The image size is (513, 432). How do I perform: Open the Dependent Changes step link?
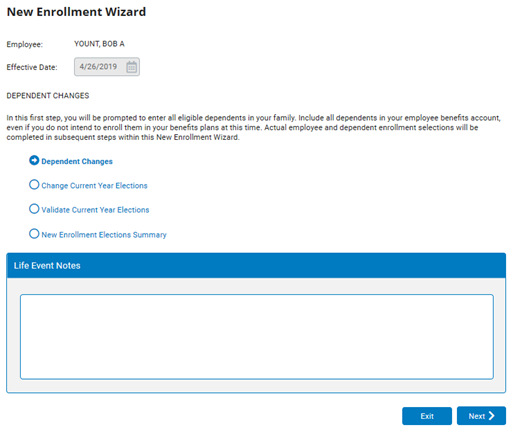(x=77, y=161)
